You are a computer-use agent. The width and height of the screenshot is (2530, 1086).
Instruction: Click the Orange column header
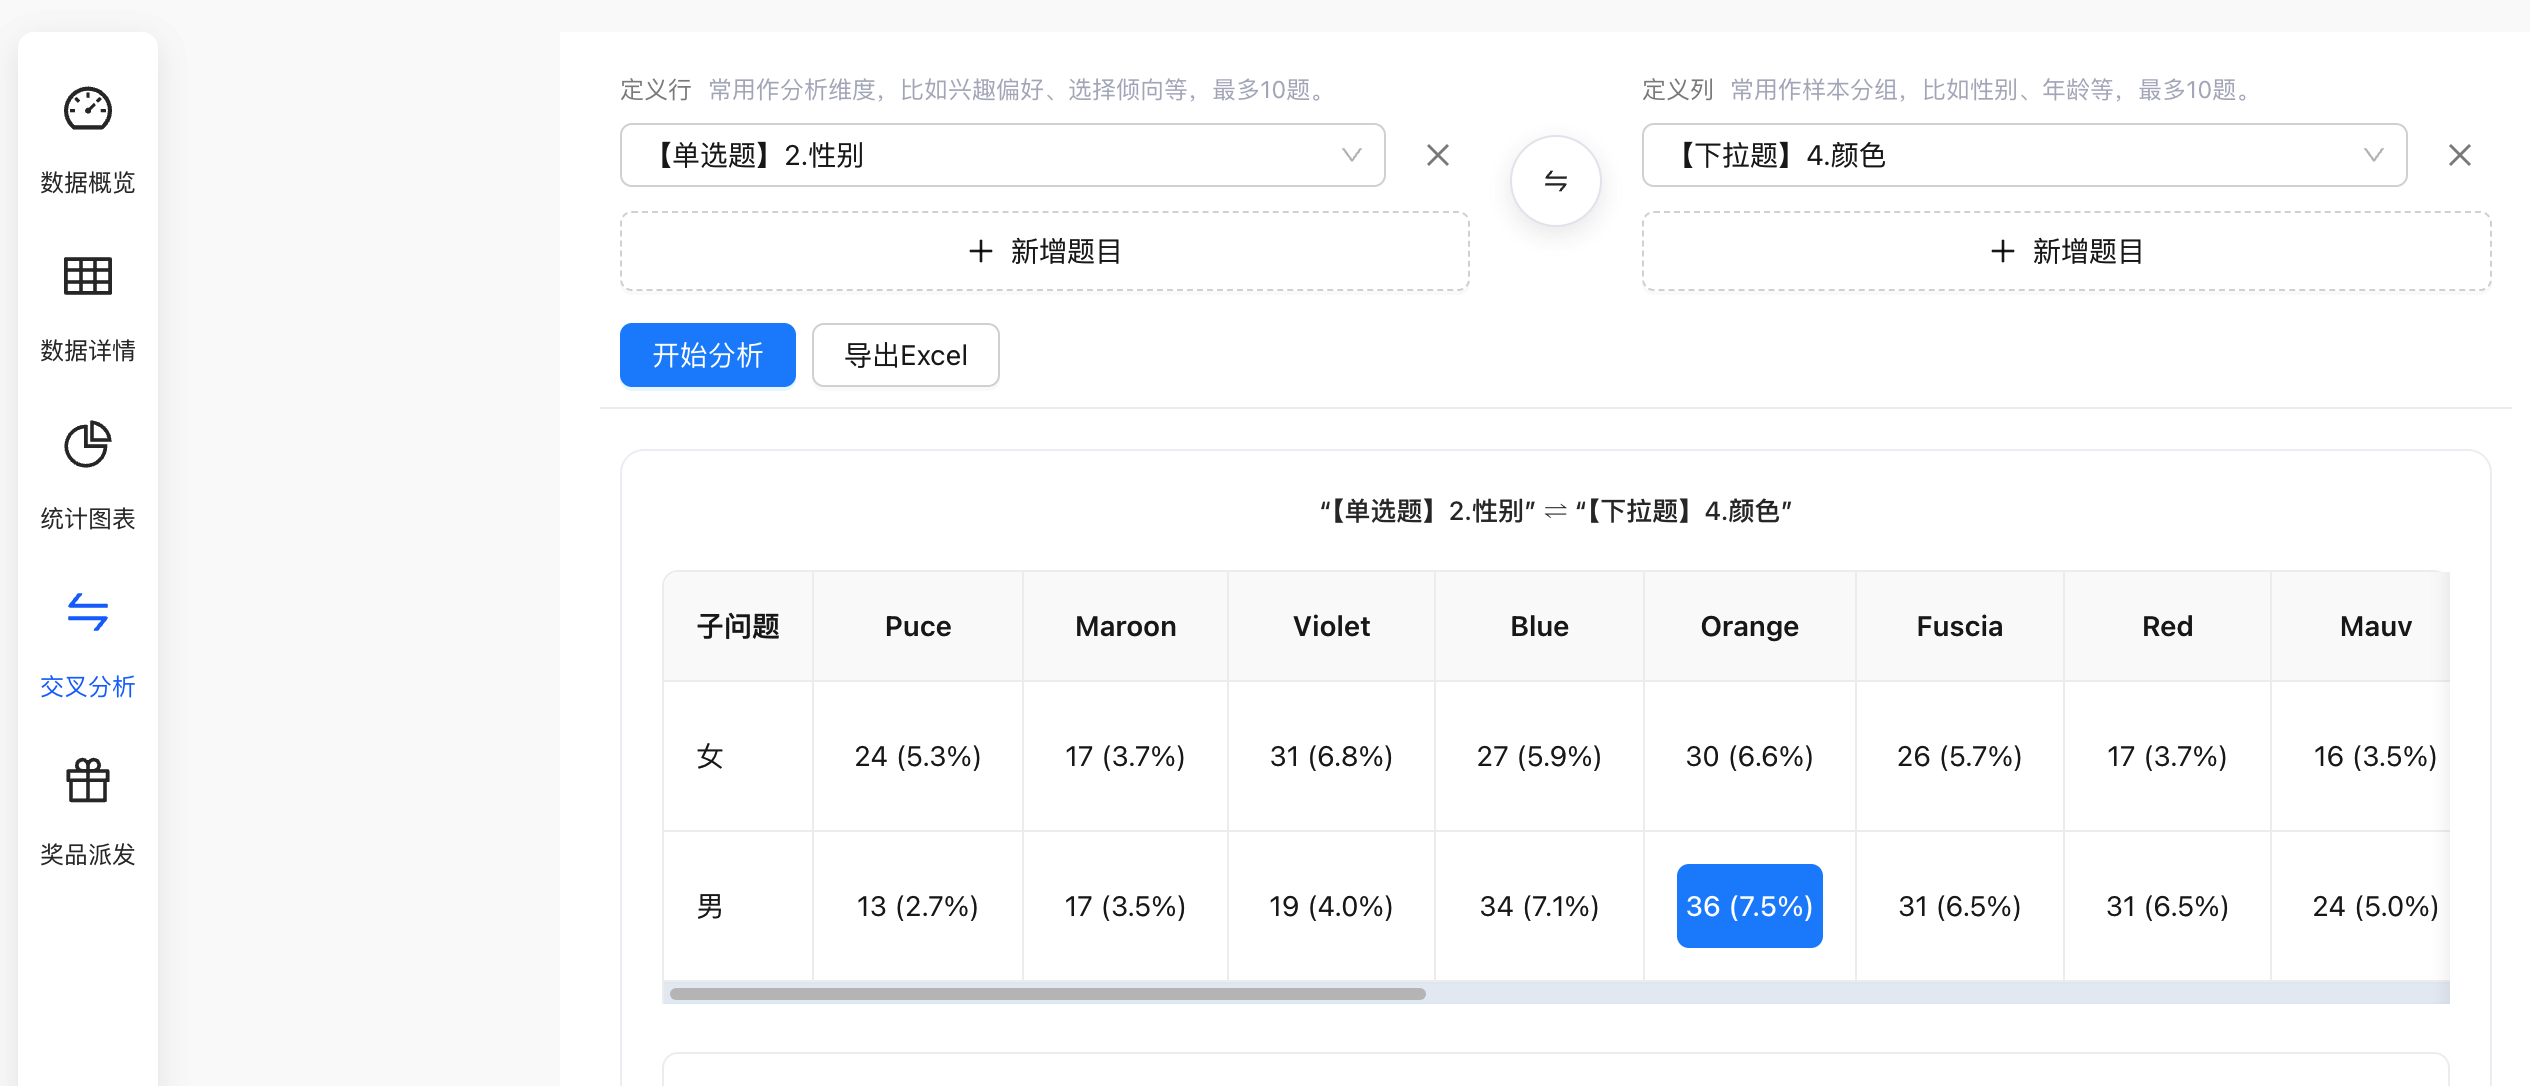tap(1749, 626)
